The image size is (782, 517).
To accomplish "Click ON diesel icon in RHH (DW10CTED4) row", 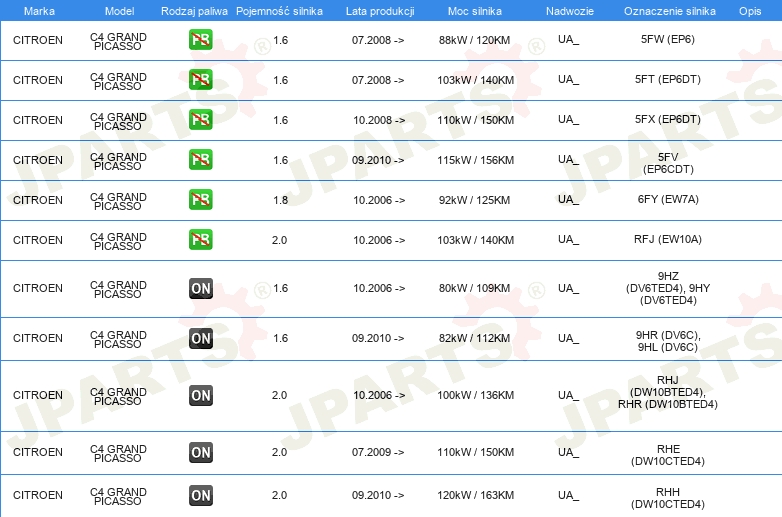I will (x=201, y=495).
